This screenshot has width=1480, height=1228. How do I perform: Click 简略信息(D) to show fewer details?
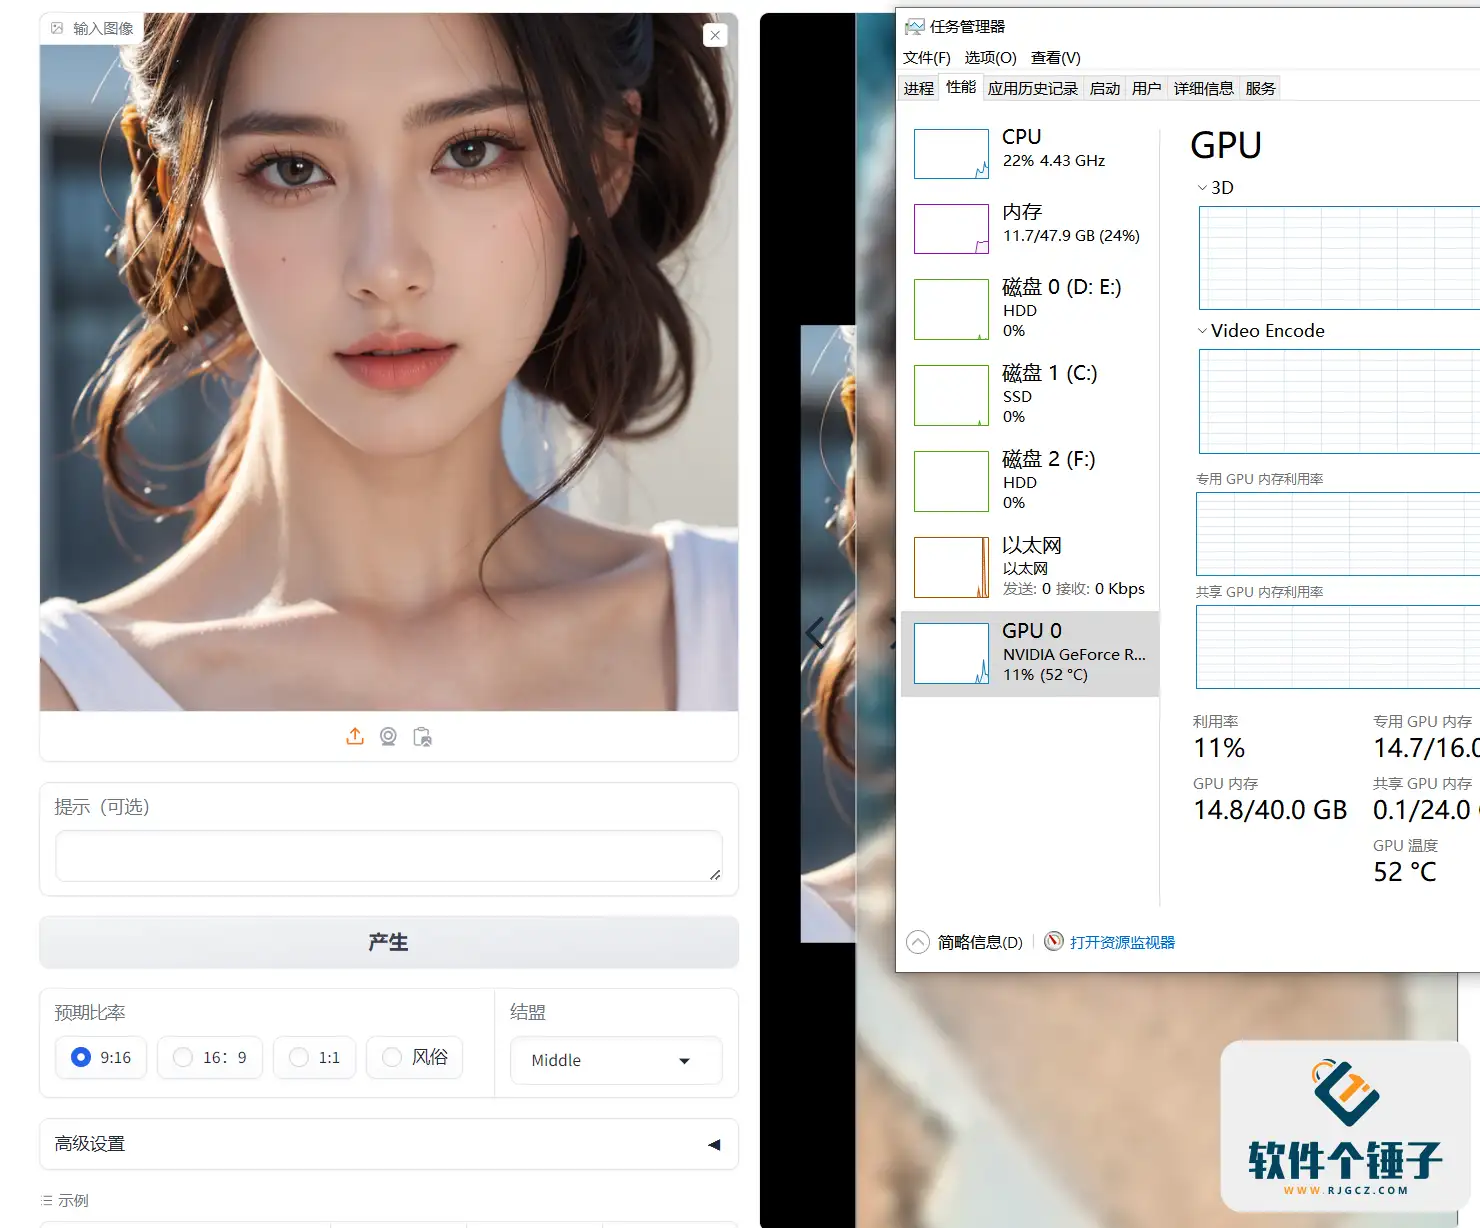(980, 942)
